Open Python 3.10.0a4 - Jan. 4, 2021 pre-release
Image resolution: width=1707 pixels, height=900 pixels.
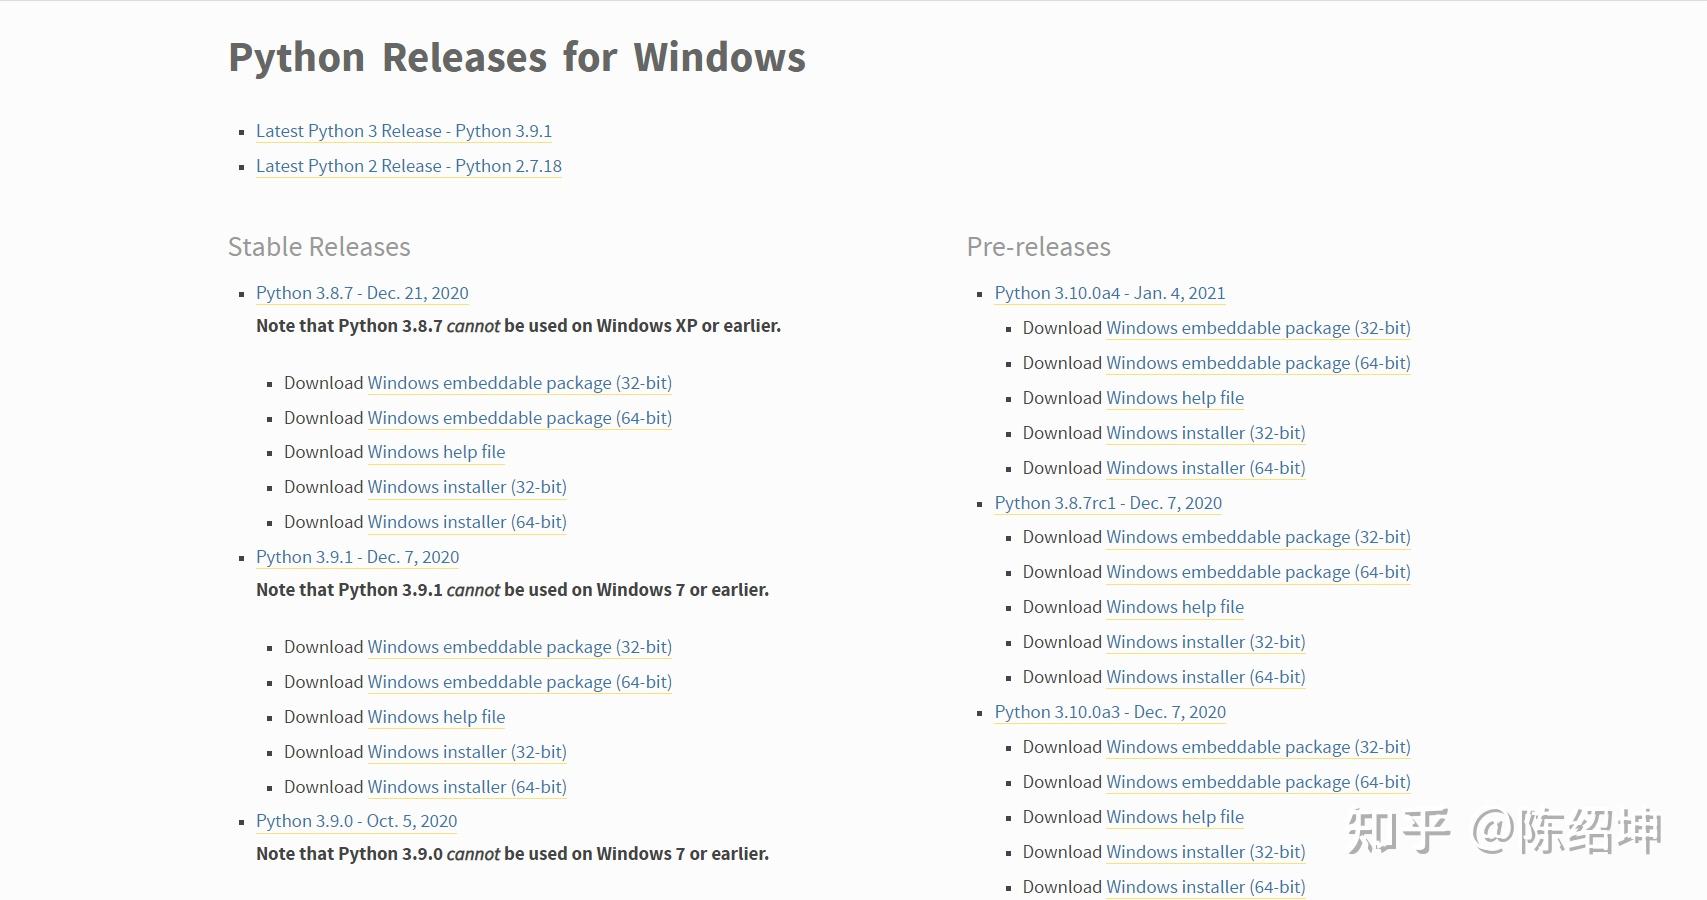point(1109,293)
